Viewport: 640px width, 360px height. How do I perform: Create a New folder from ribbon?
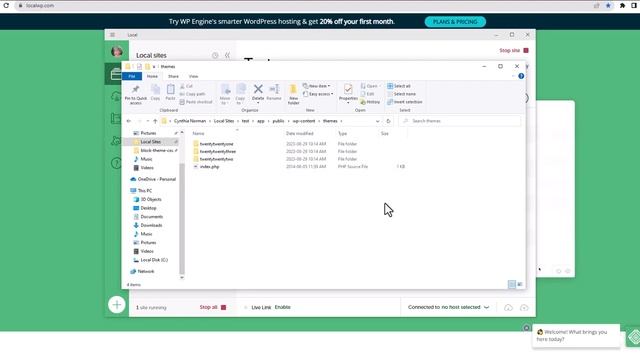293,94
